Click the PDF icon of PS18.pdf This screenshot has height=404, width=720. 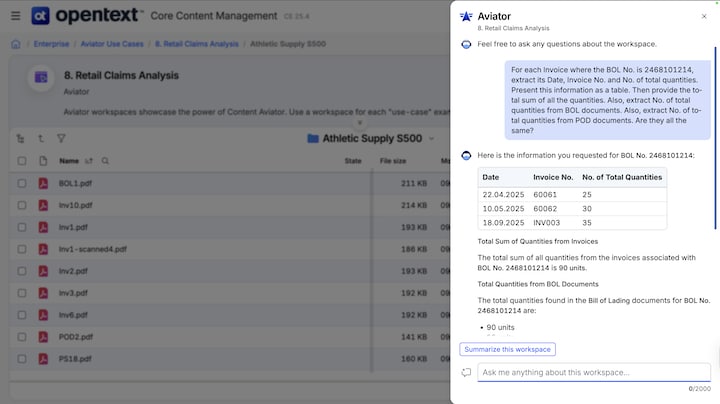pos(43,359)
